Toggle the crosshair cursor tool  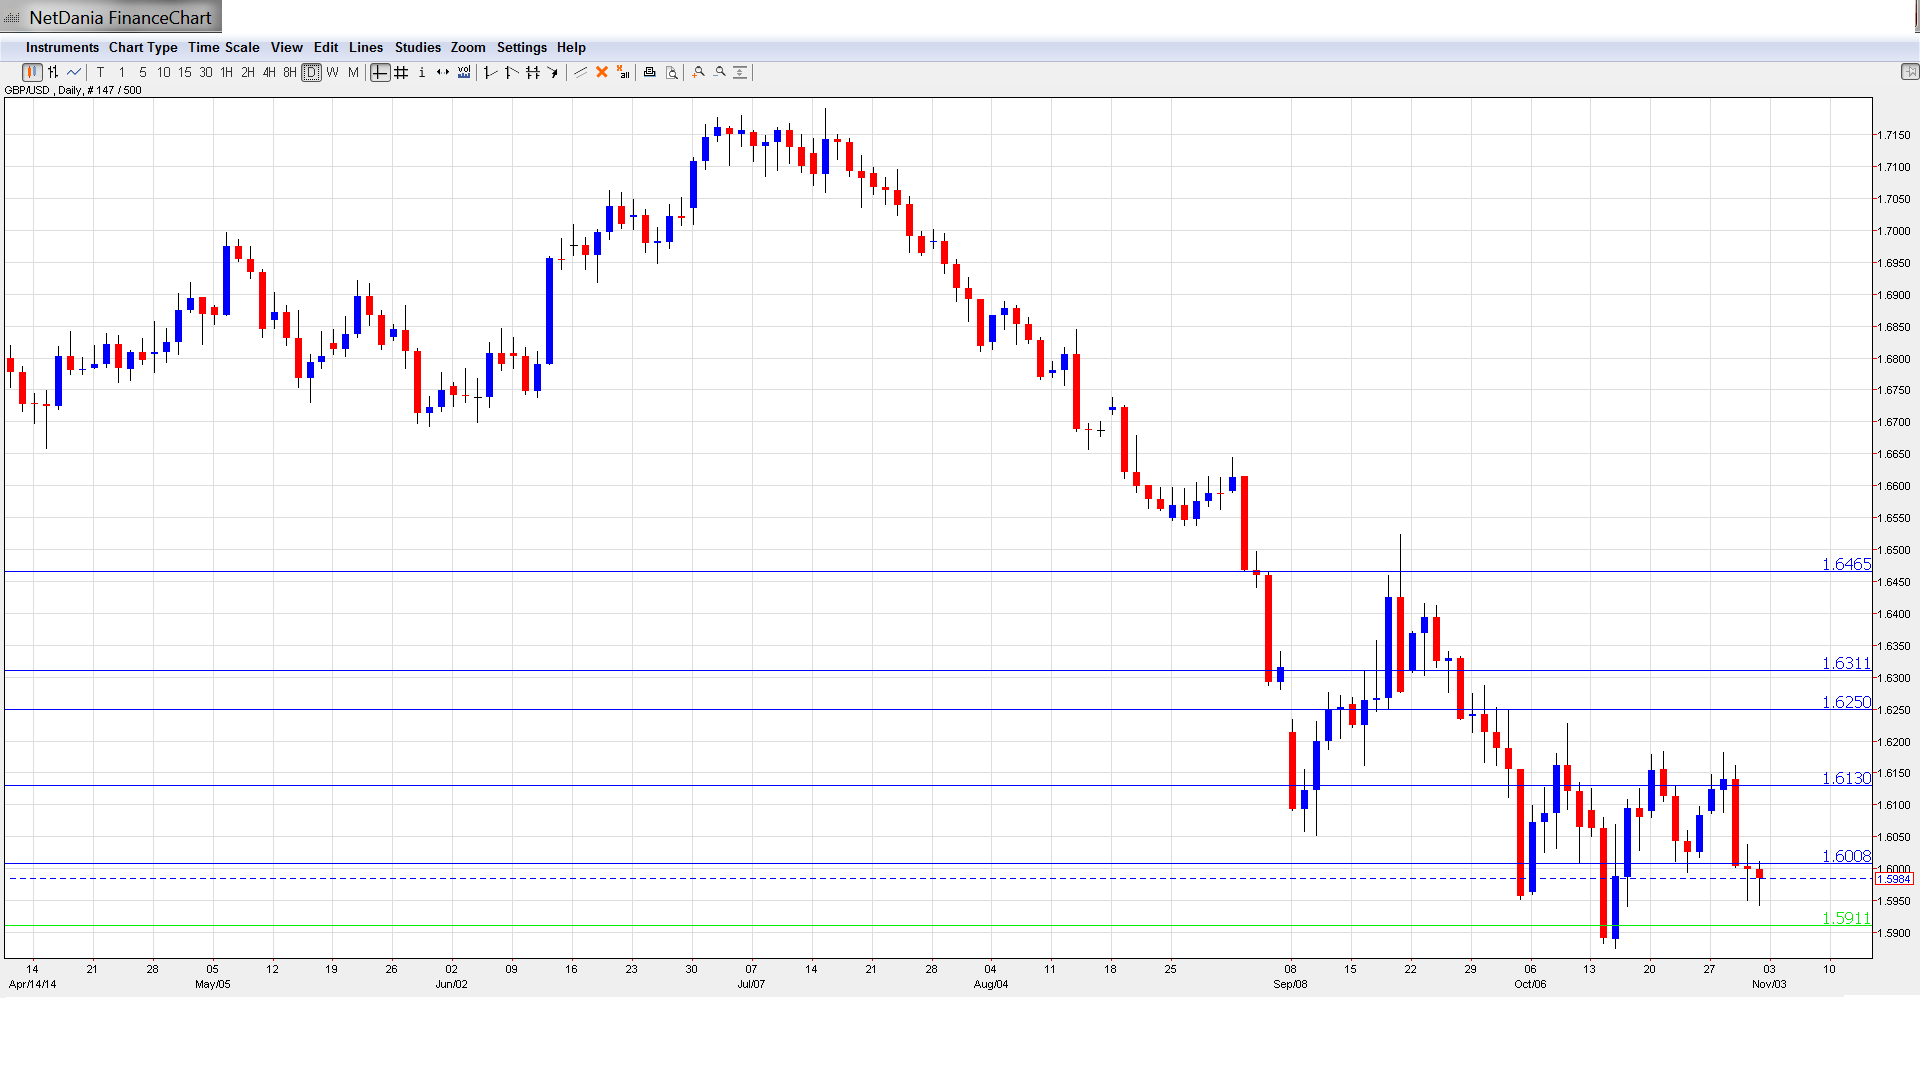tap(380, 72)
